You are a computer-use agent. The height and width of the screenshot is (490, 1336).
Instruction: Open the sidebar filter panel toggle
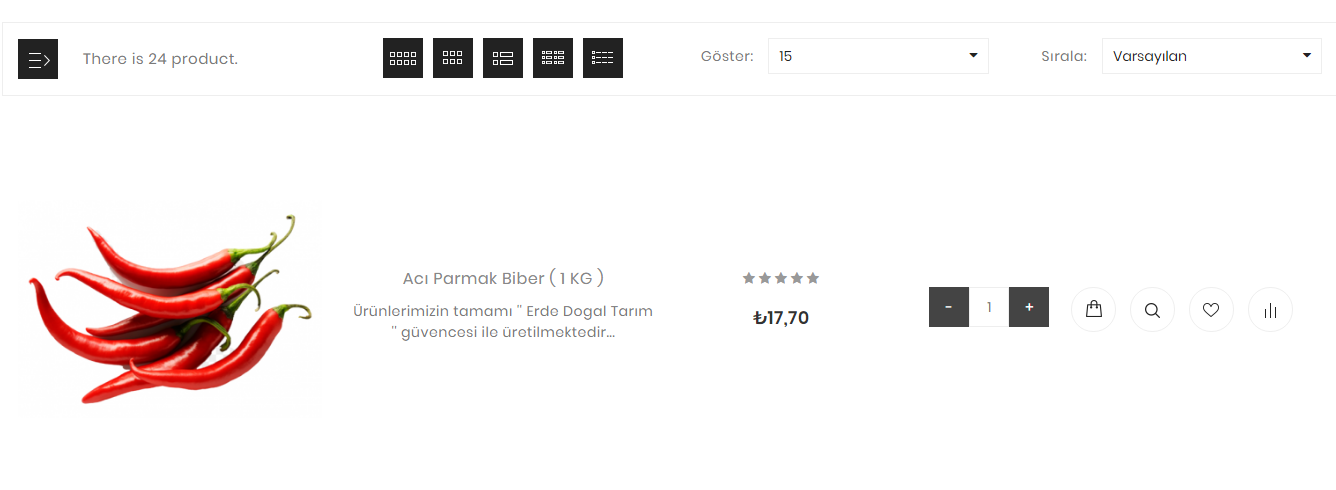coord(38,59)
